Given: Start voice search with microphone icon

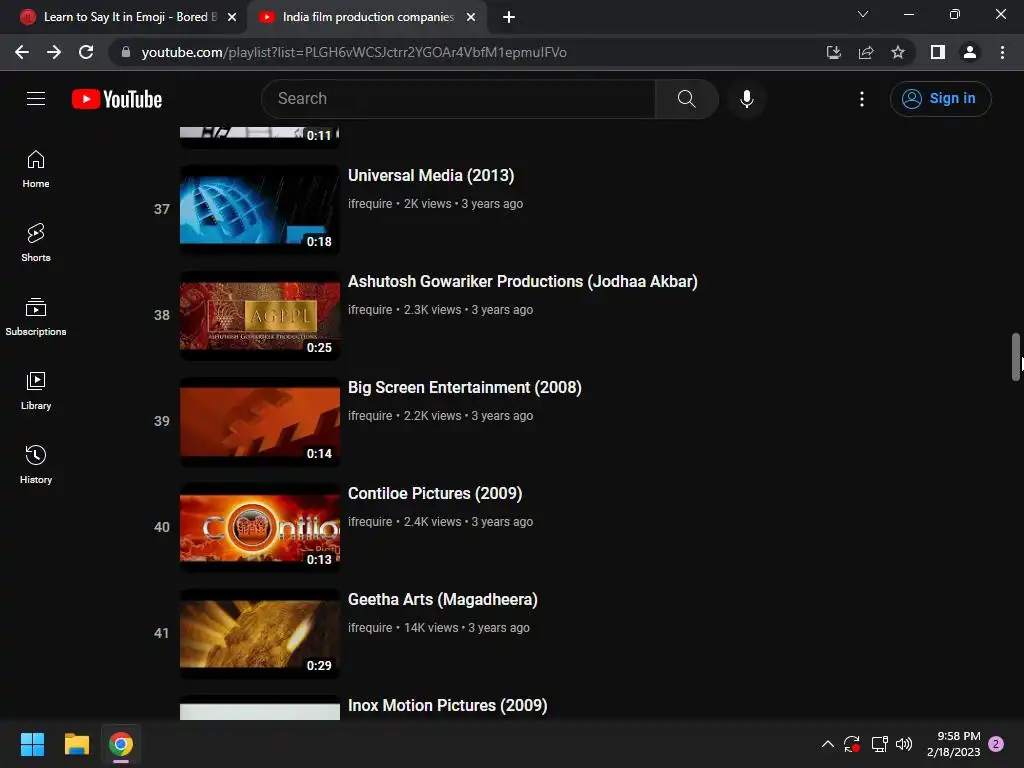Looking at the screenshot, I should pos(746,99).
